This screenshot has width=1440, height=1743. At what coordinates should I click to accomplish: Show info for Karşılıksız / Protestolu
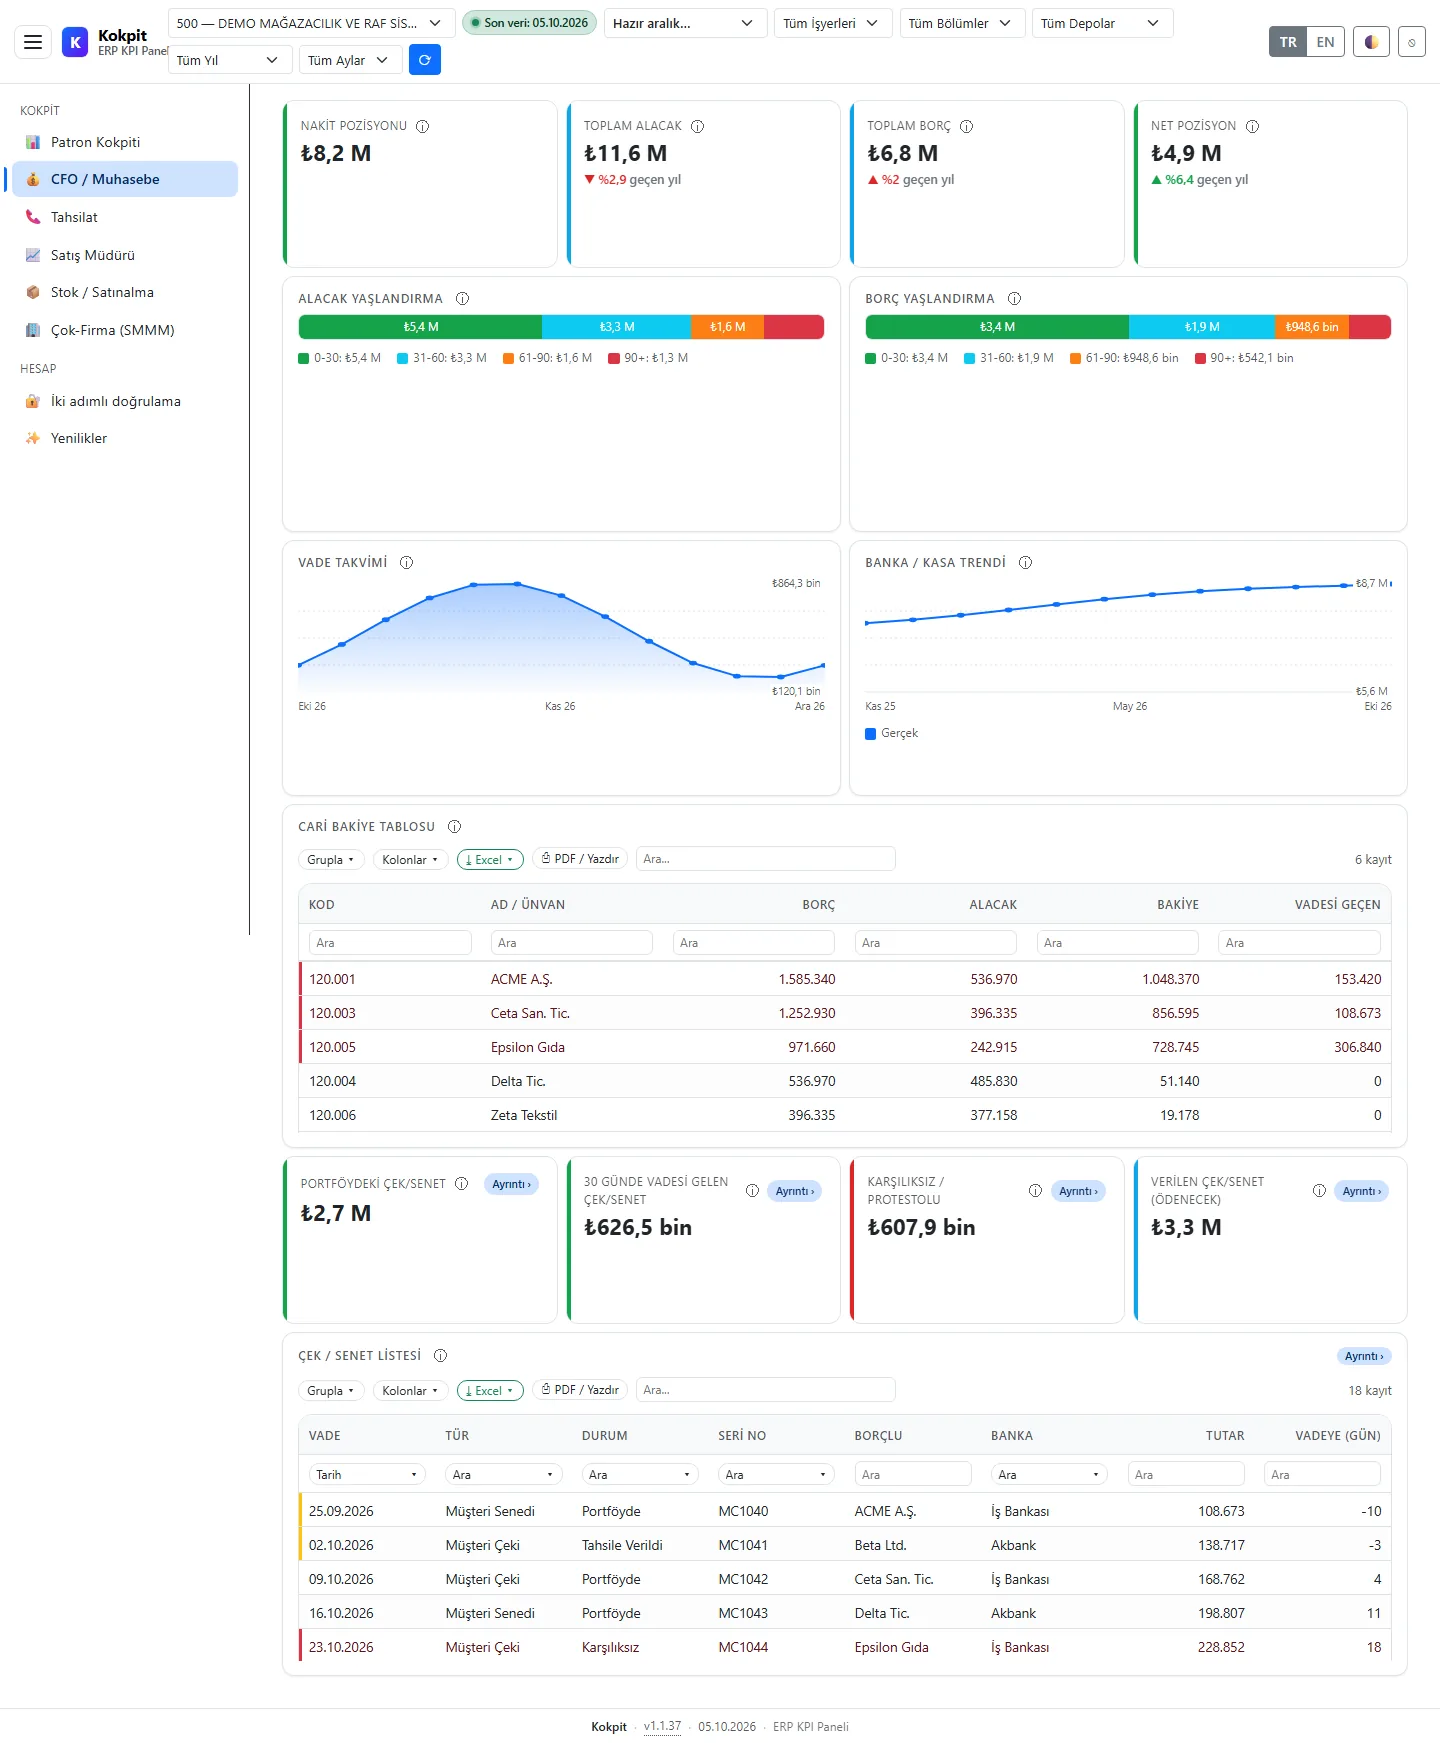click(1036, 1190)
